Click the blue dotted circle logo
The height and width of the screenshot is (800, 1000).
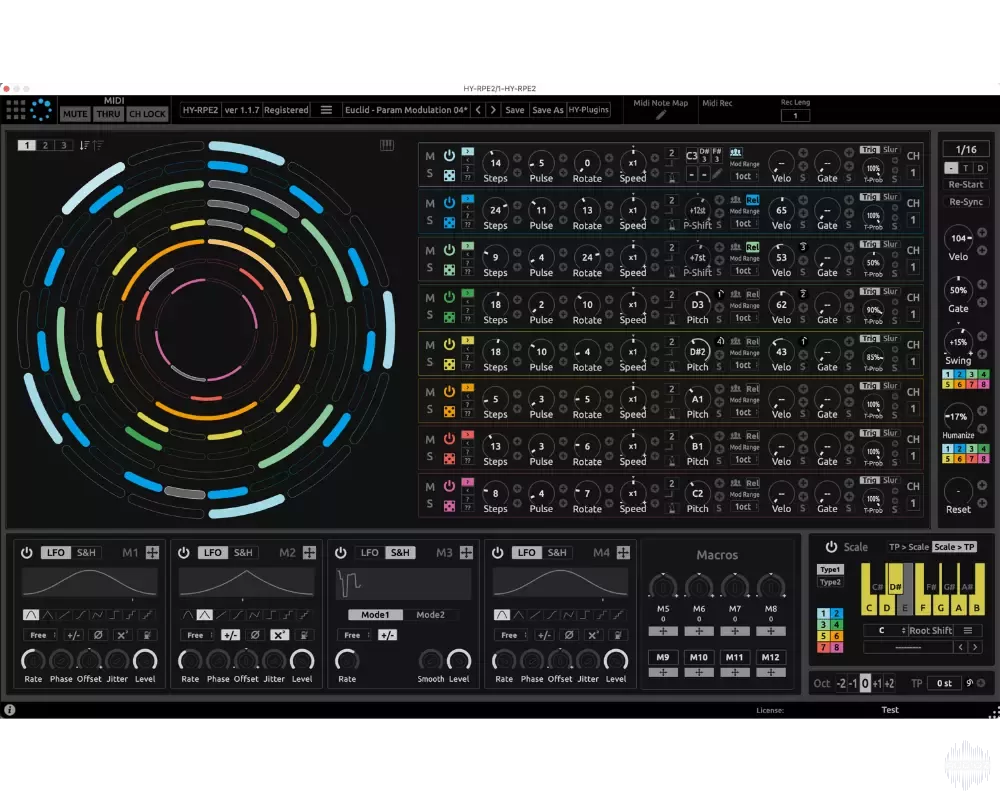[41, 110]
